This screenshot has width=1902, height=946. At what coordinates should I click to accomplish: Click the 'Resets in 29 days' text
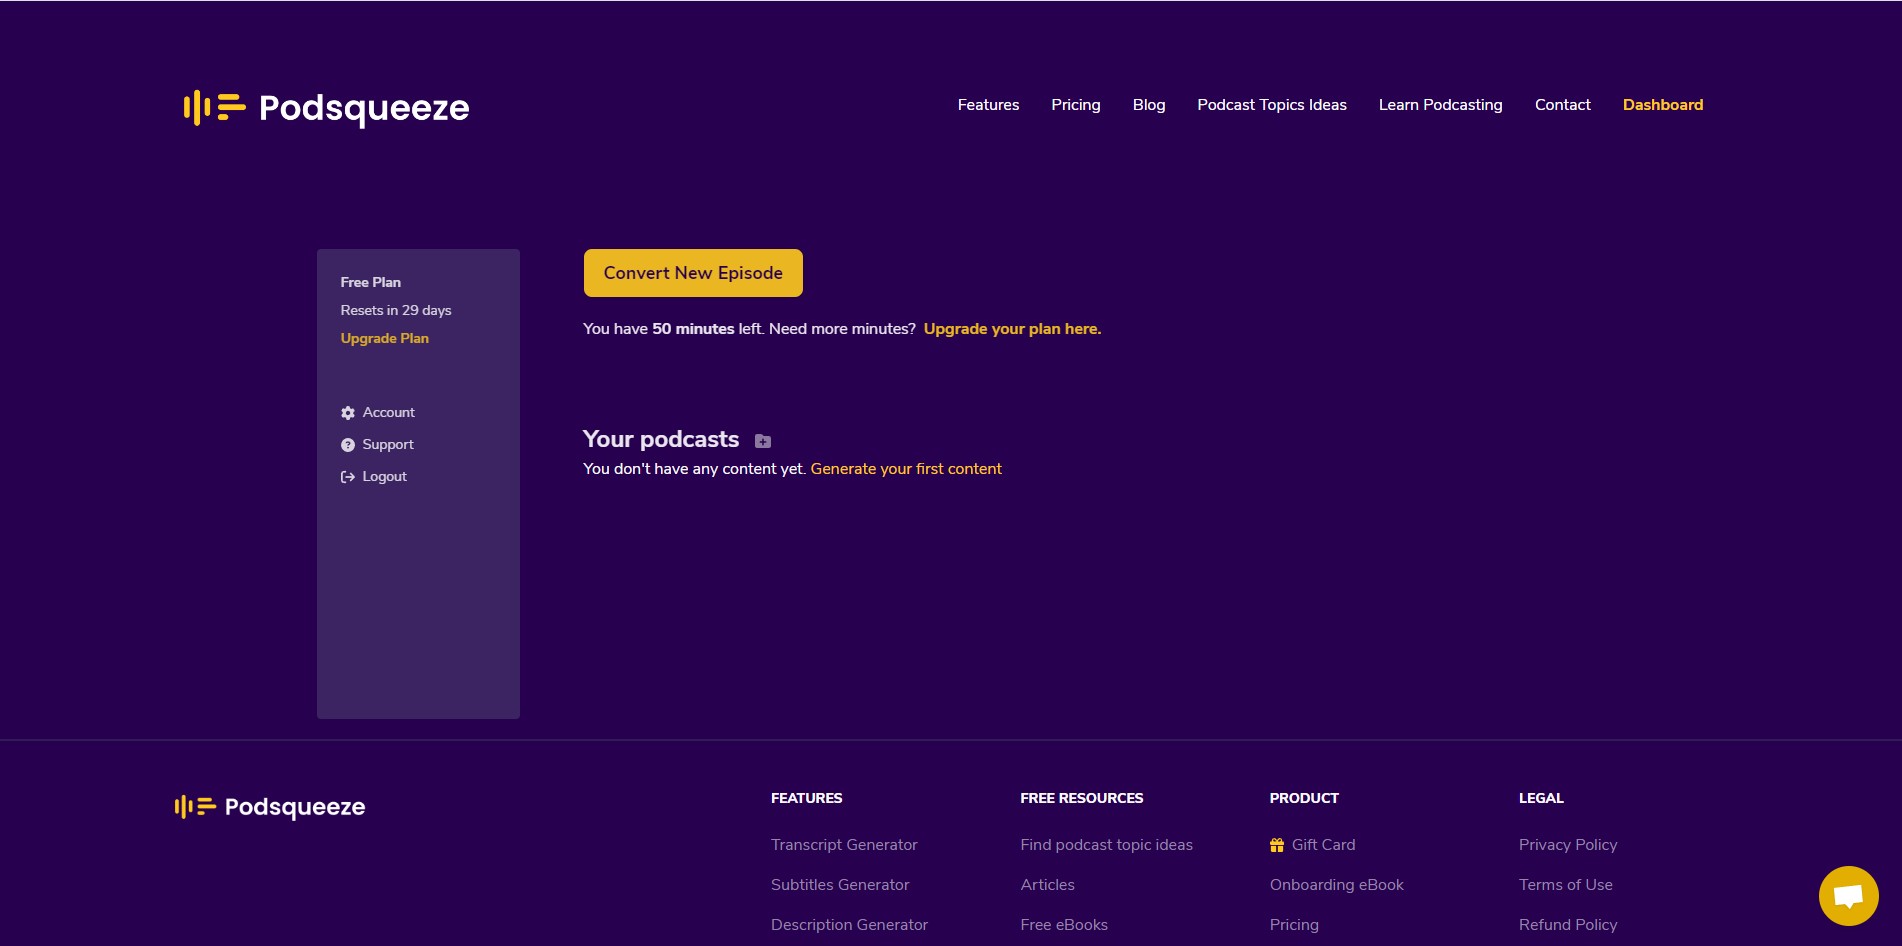tap(396, 311)
